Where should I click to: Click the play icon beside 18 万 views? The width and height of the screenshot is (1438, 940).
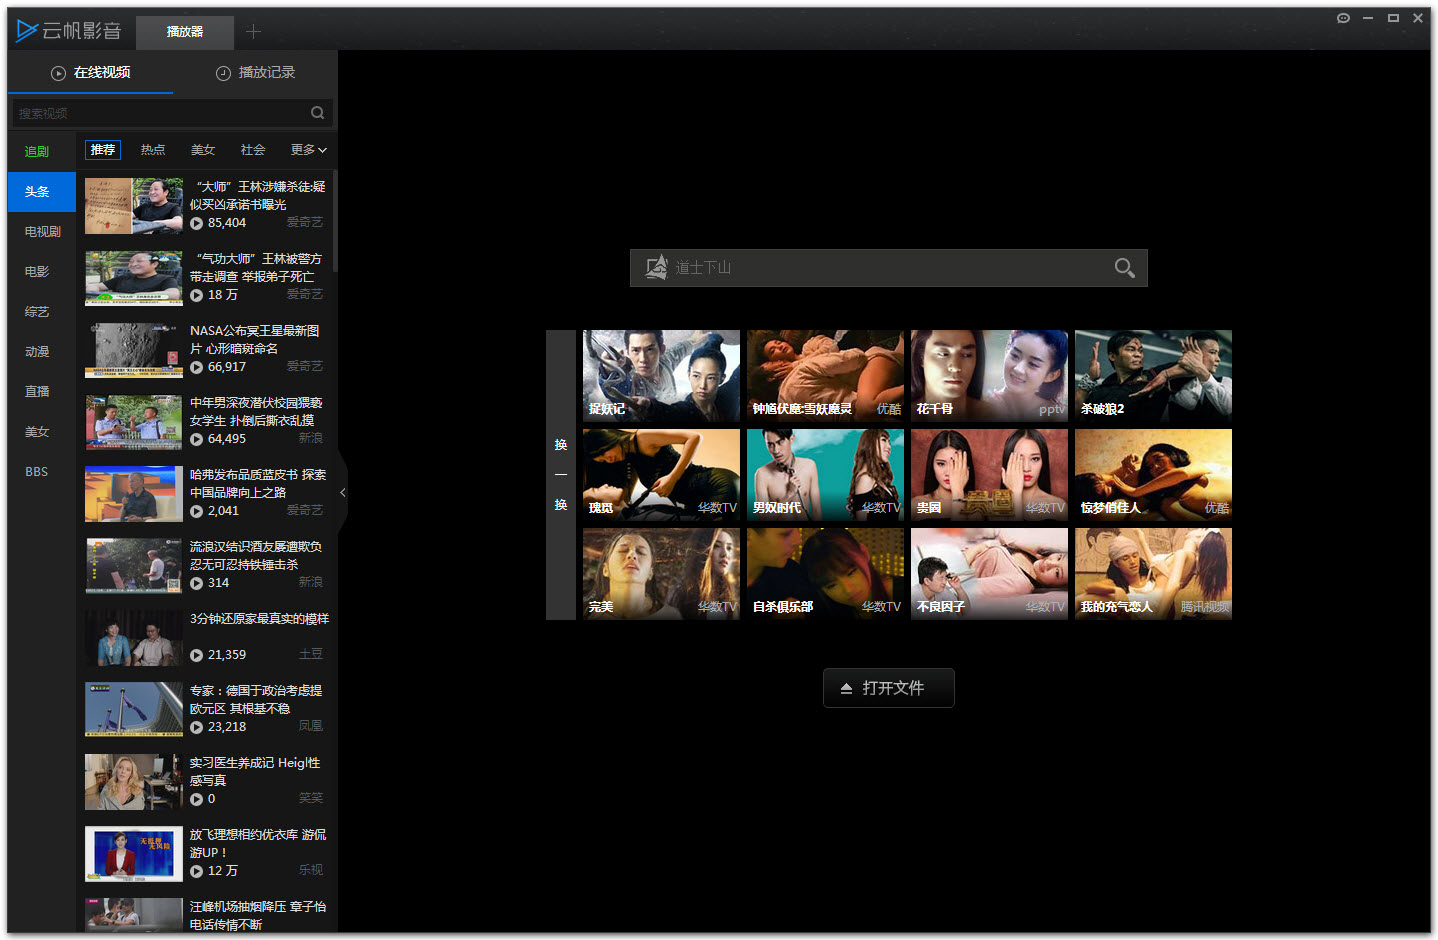(x=197, y=295)
